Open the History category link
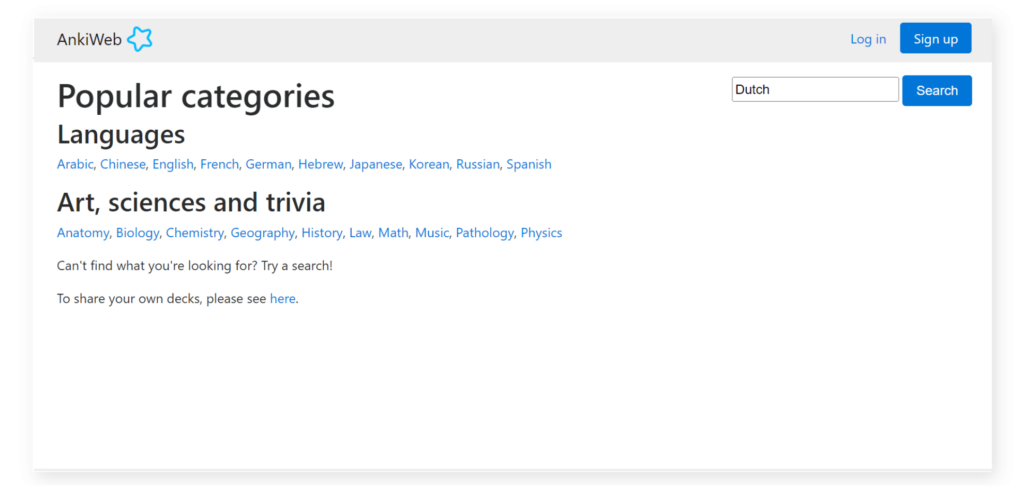This screenshot has width=1024, height=491. tap(321, 233)
